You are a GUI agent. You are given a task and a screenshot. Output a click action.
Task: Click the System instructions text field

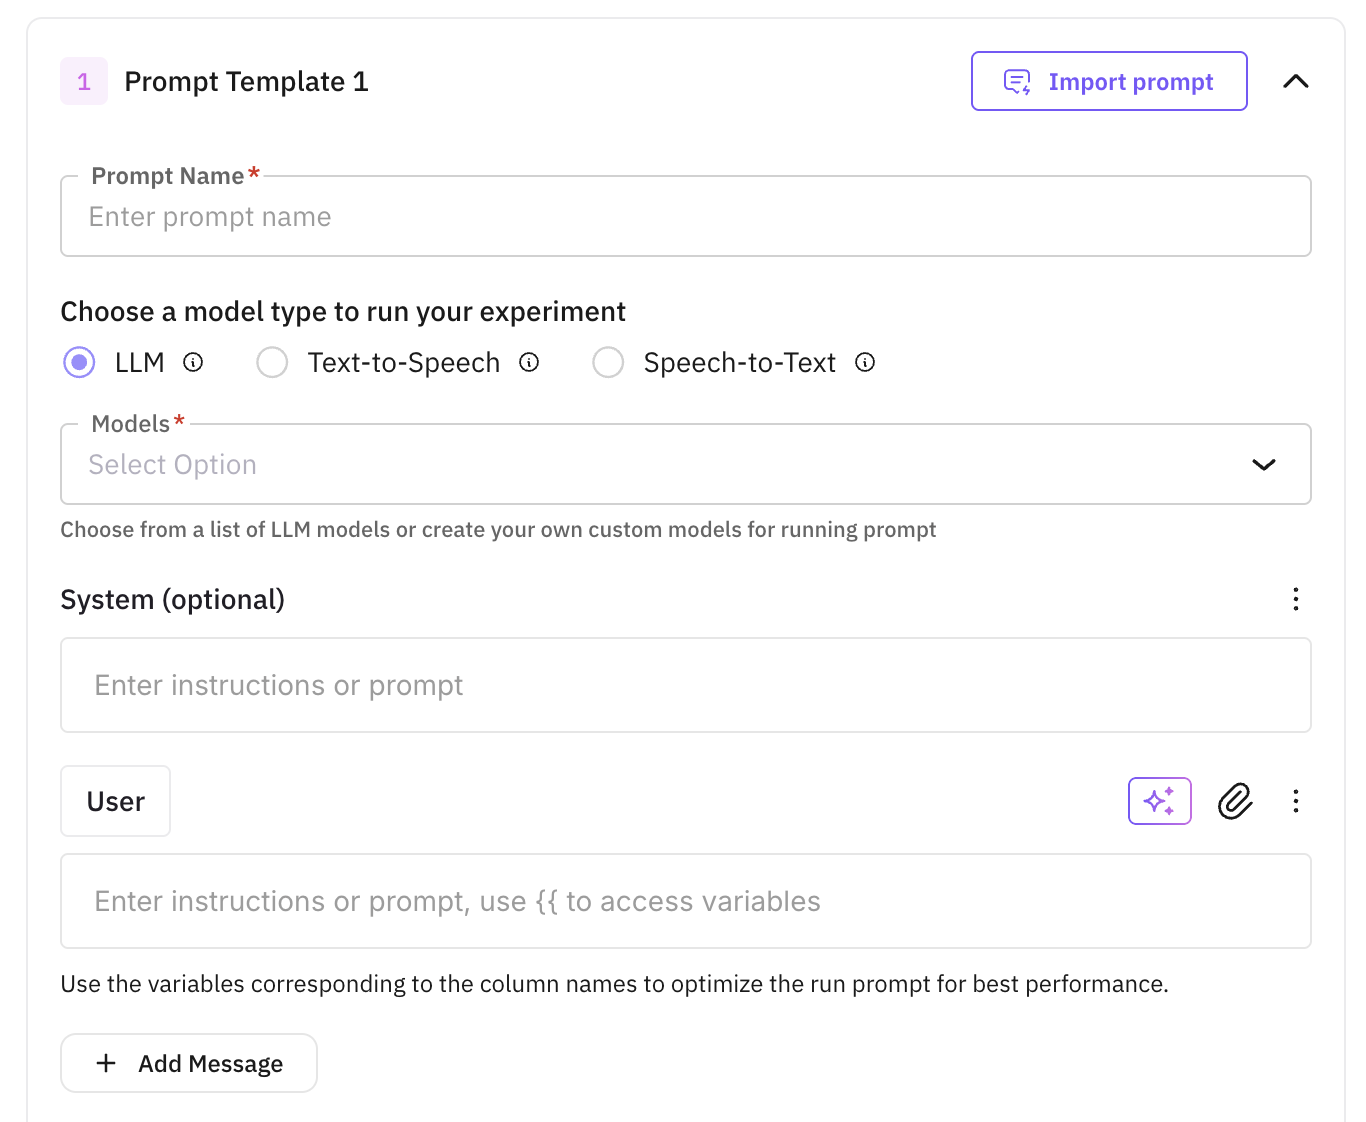click(x=686, y=685)
